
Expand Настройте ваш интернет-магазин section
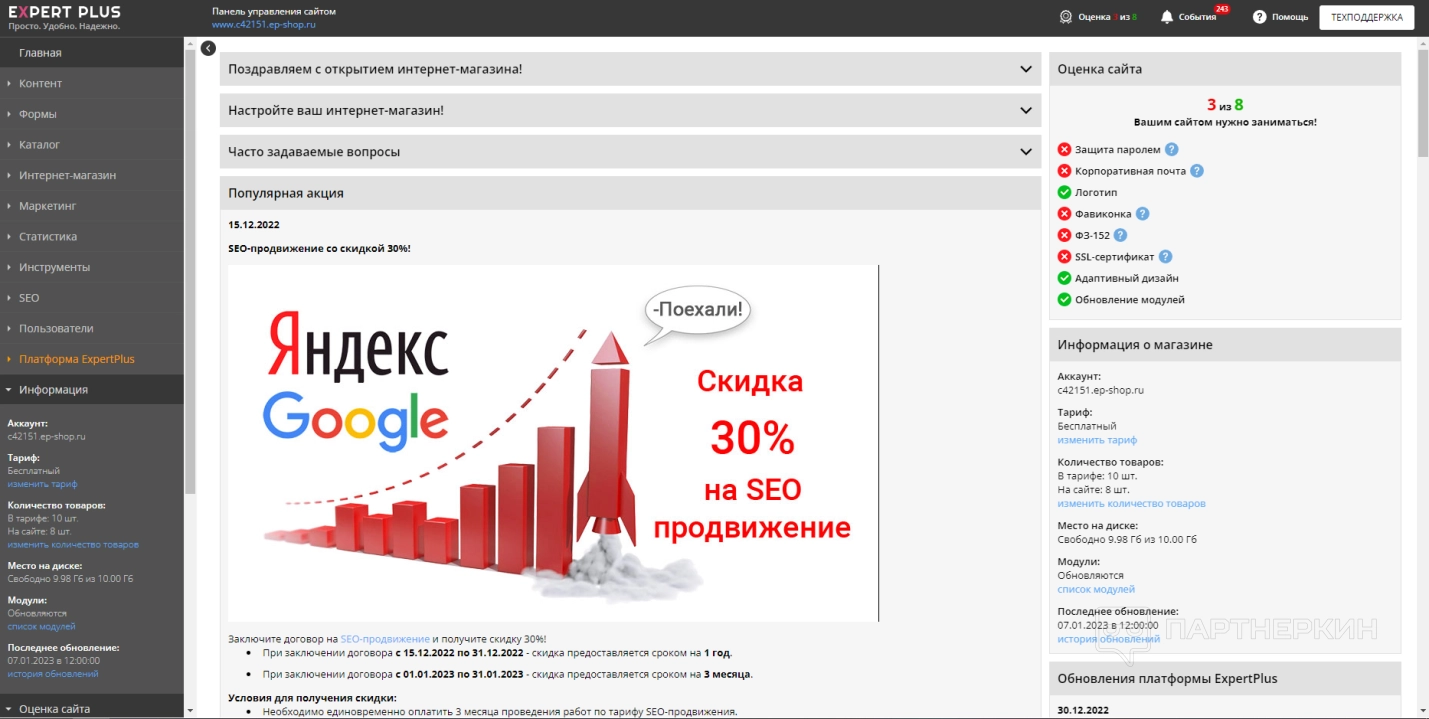(630, 110)
